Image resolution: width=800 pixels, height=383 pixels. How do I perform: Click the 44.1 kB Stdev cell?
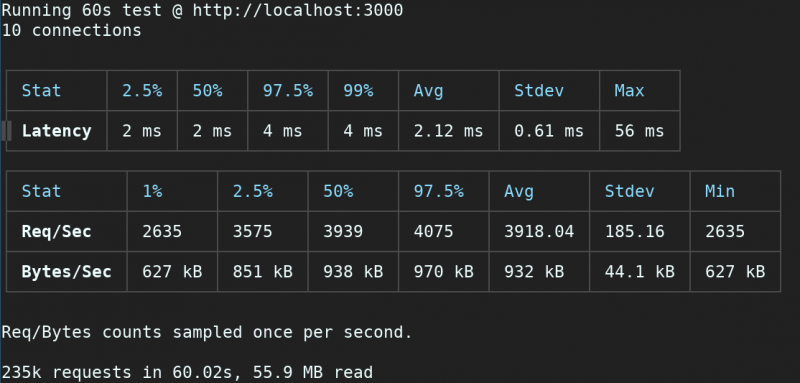pyautogui.click(x=639, y=272)
